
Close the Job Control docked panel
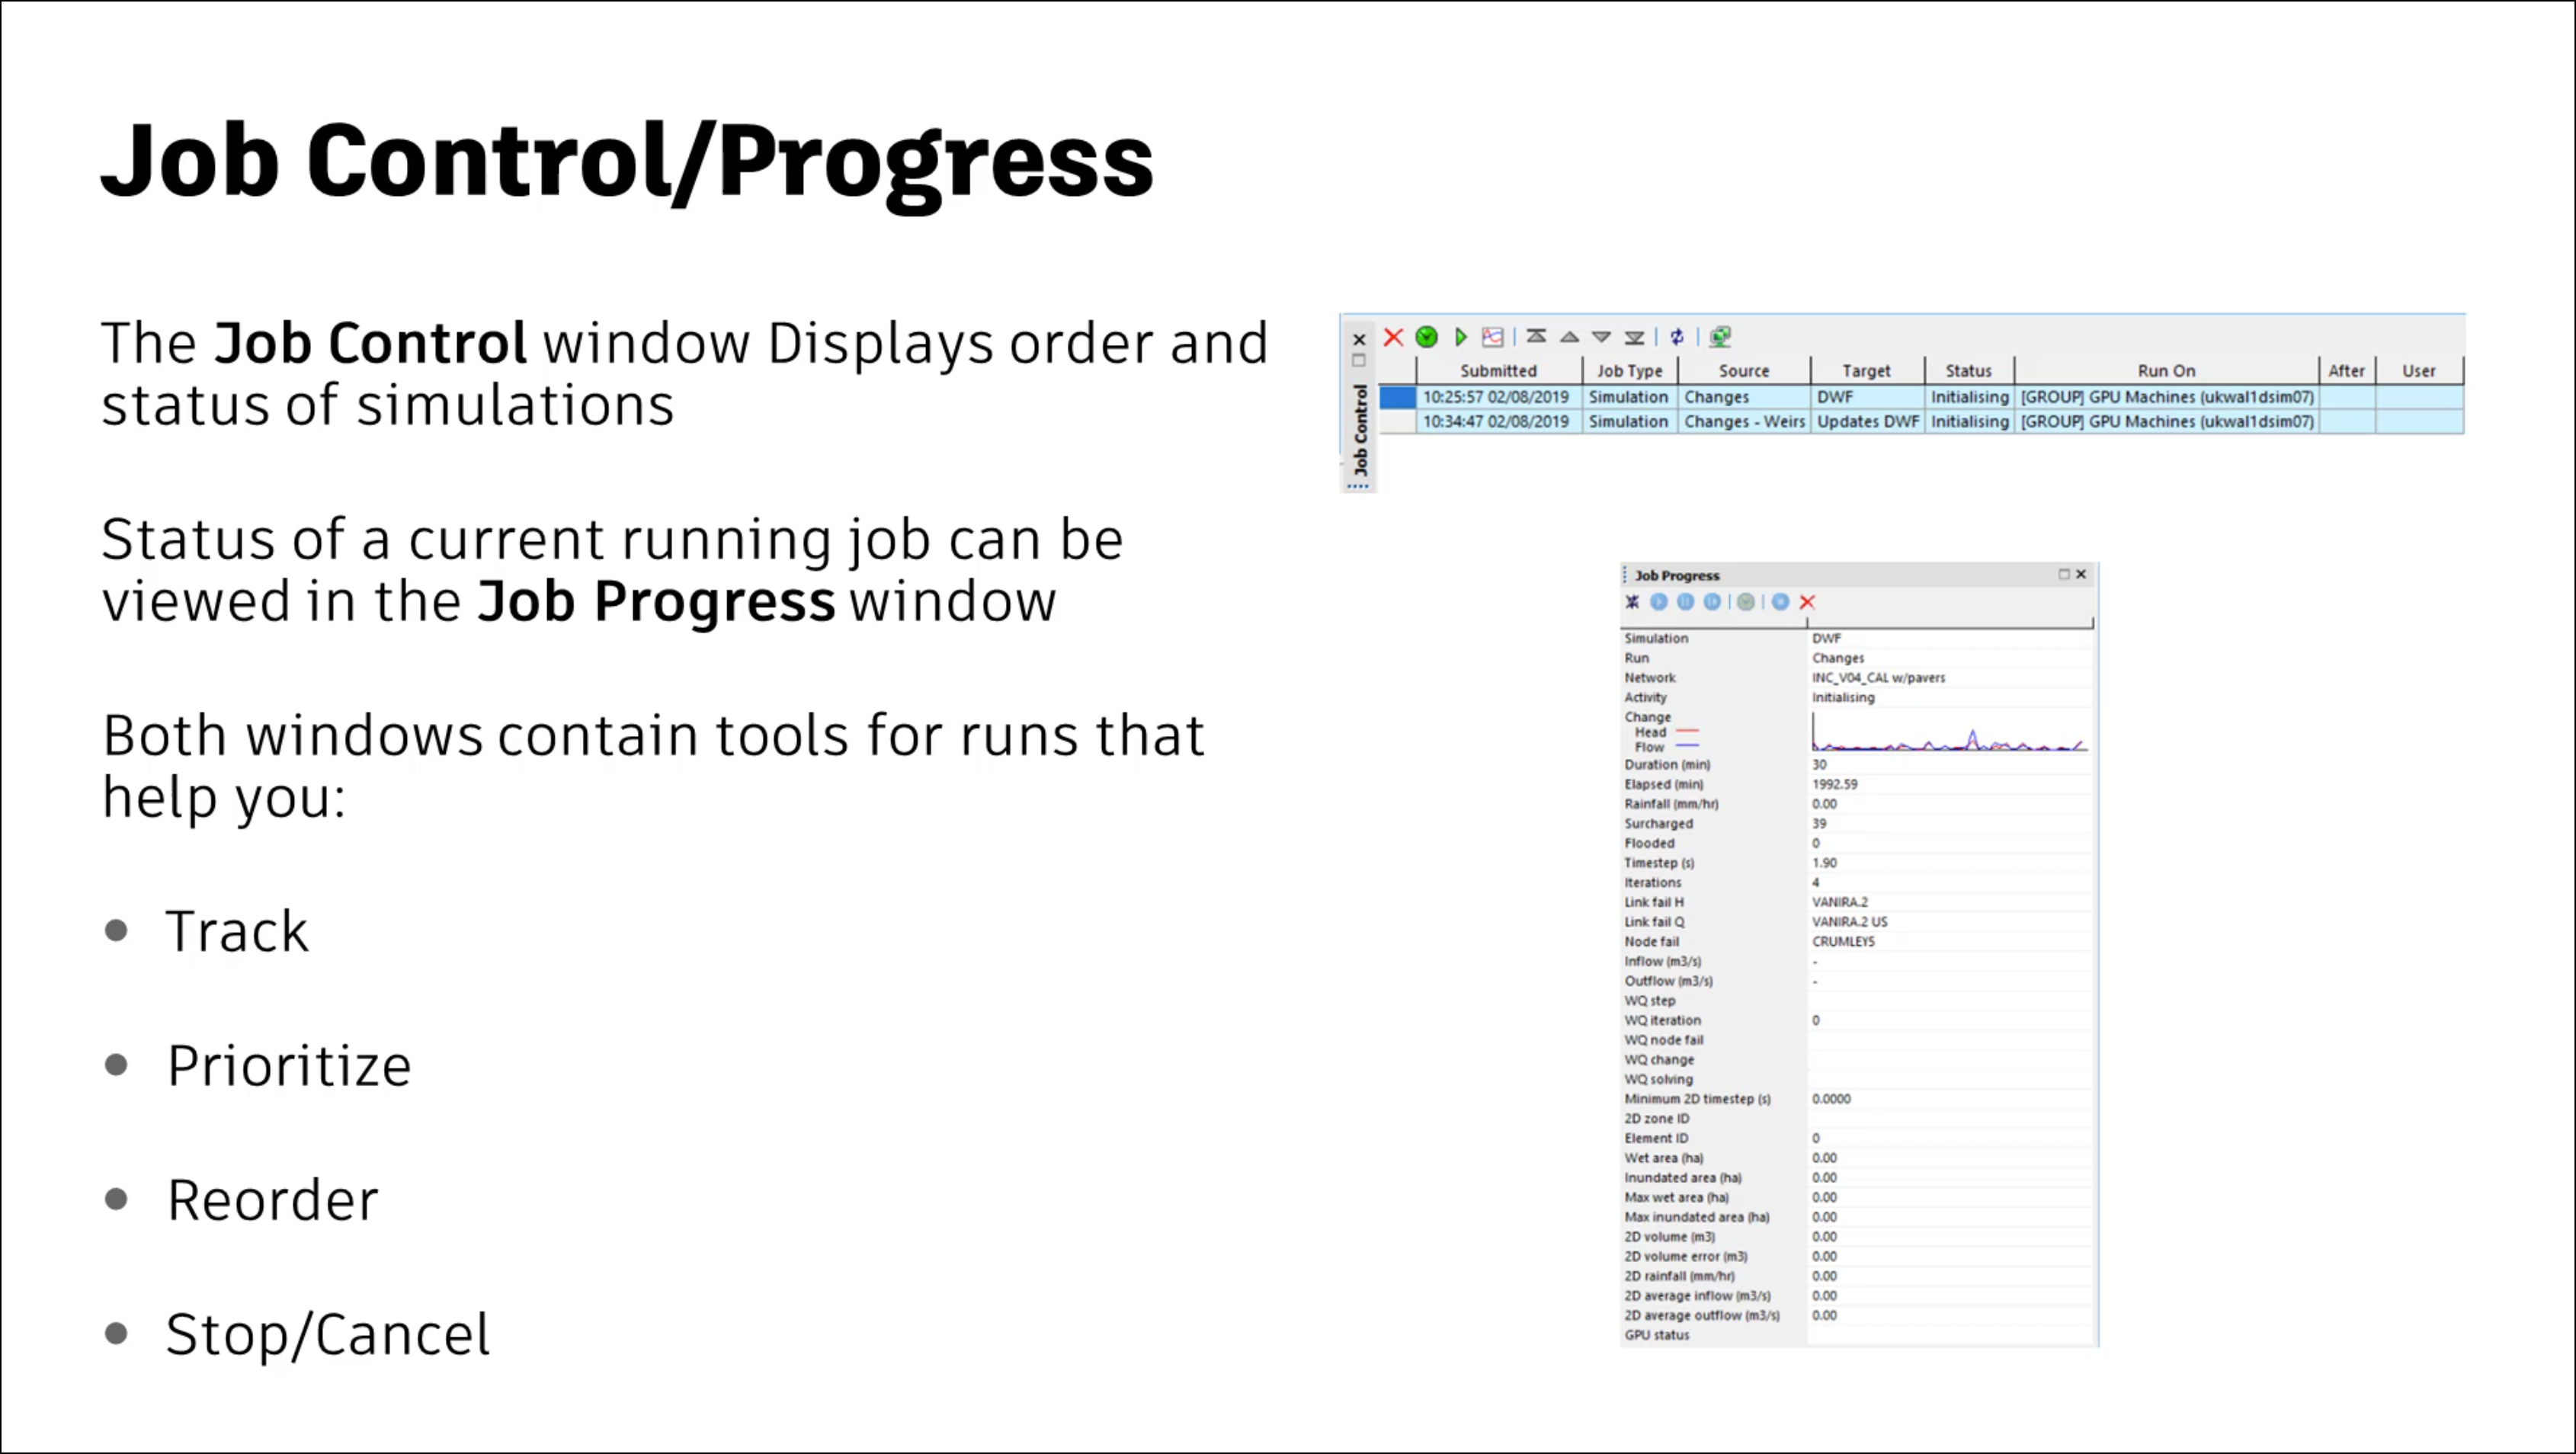click(x=1359, y=339)
